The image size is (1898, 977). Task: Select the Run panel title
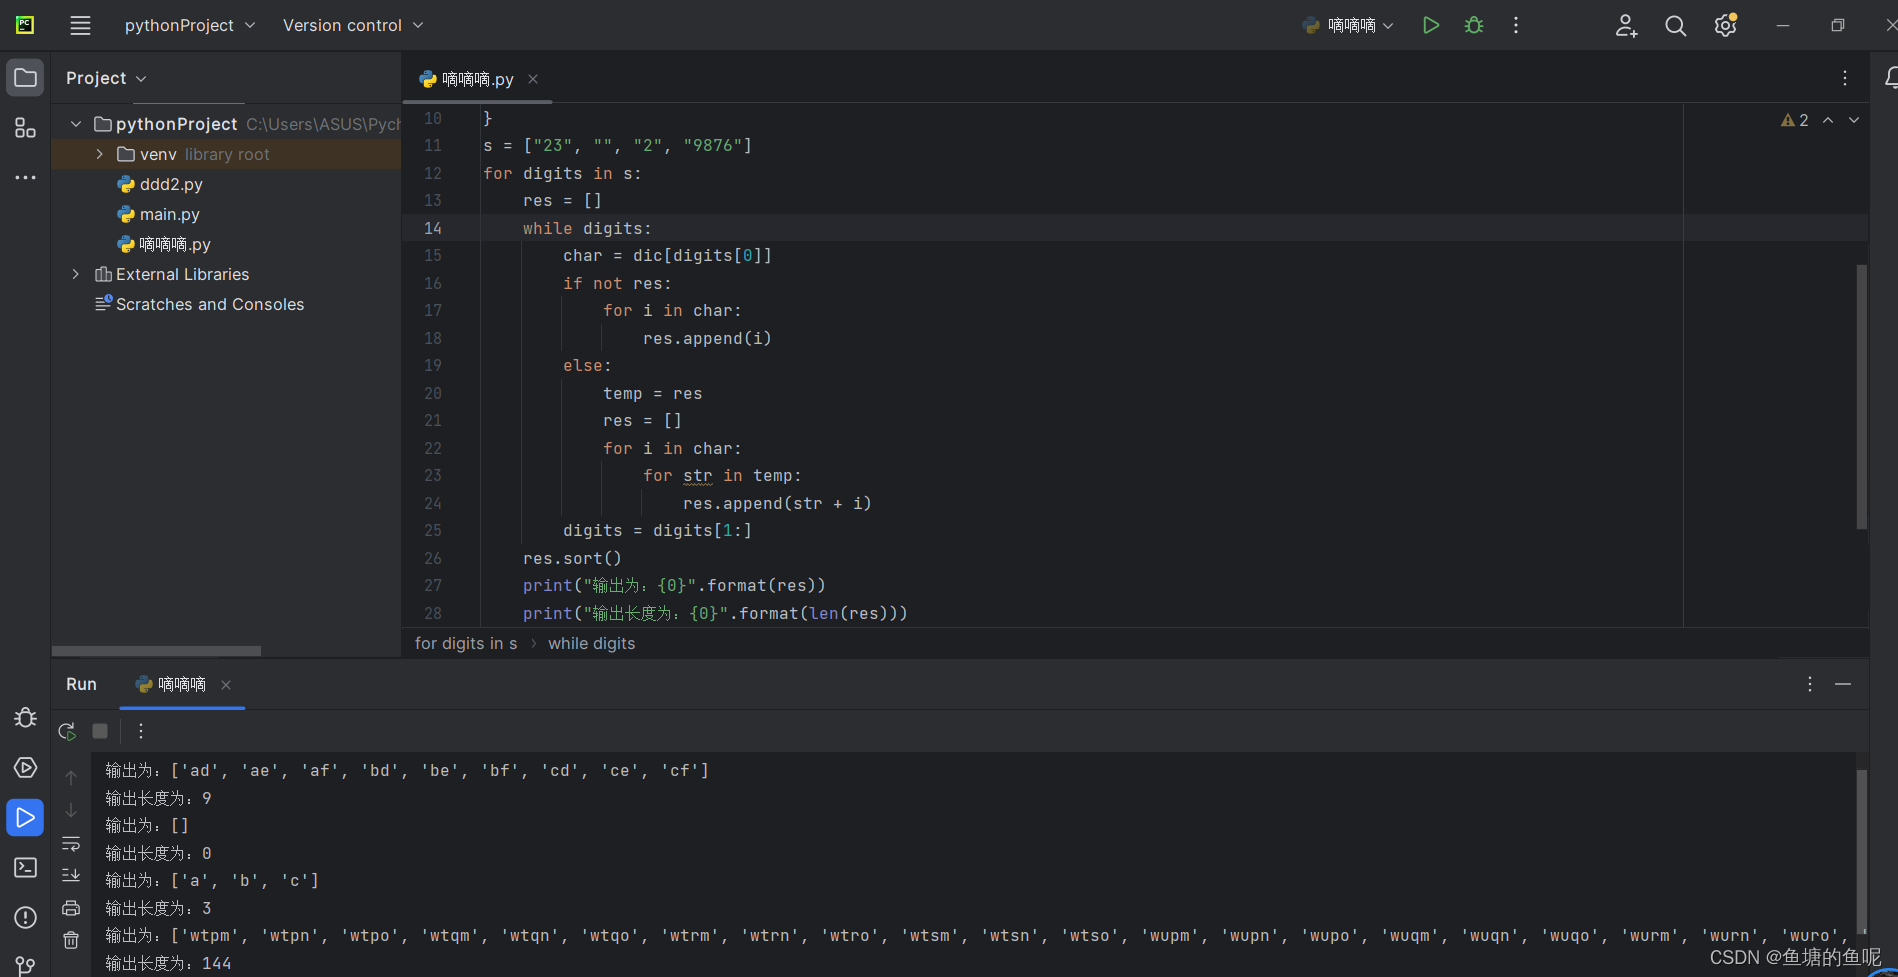[x=81, y=684]
